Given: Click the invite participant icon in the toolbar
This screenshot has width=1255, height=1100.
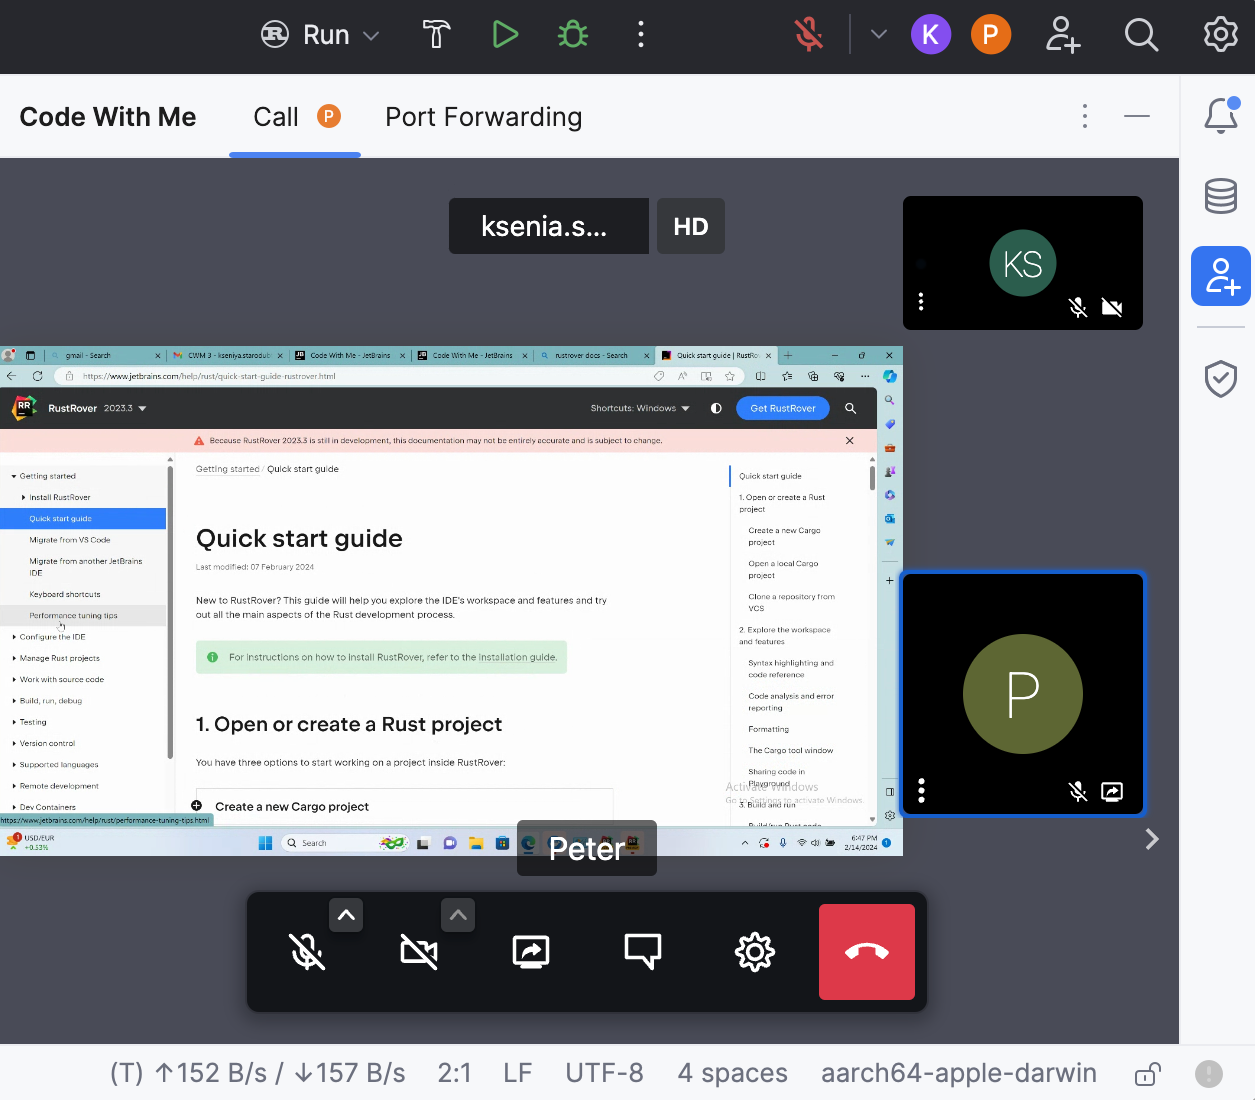Looking at the screenshot, I should pos(1062,33).
